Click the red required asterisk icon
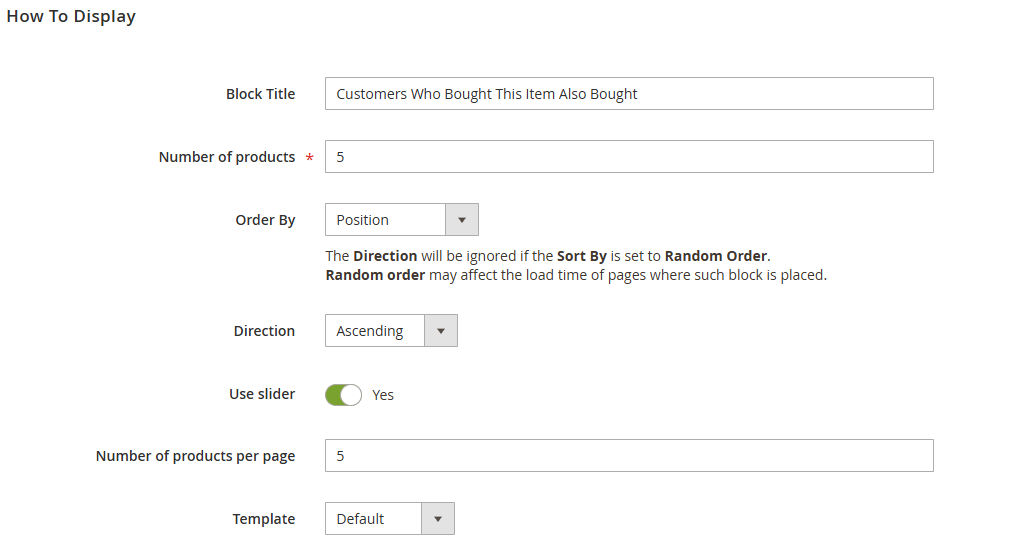 coord(309,158)
